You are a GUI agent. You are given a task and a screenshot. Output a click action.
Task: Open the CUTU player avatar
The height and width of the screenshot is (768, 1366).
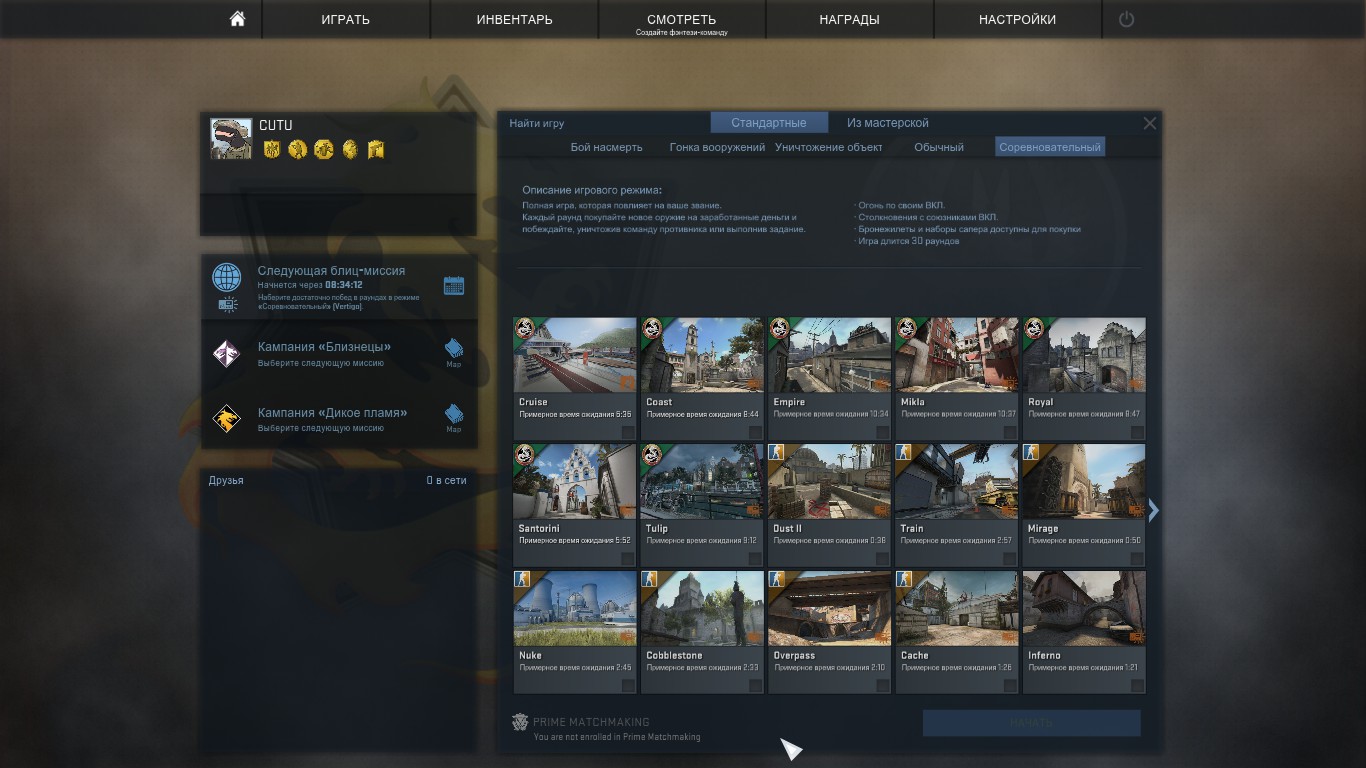(x=231, y=139)
